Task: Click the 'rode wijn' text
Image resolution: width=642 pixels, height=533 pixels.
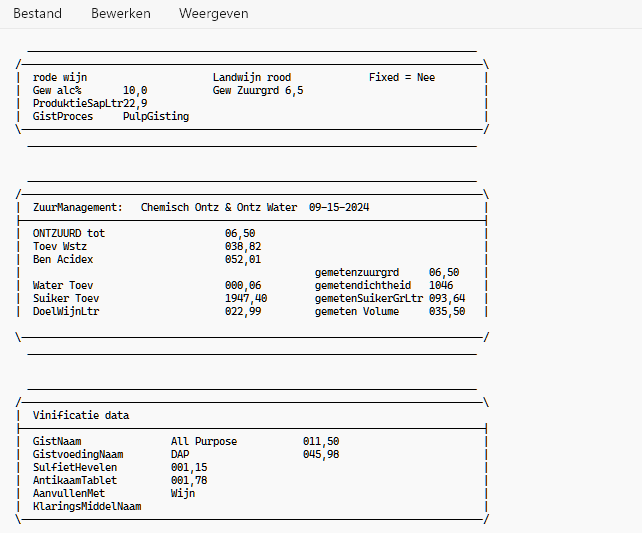Action: [59, 77]
